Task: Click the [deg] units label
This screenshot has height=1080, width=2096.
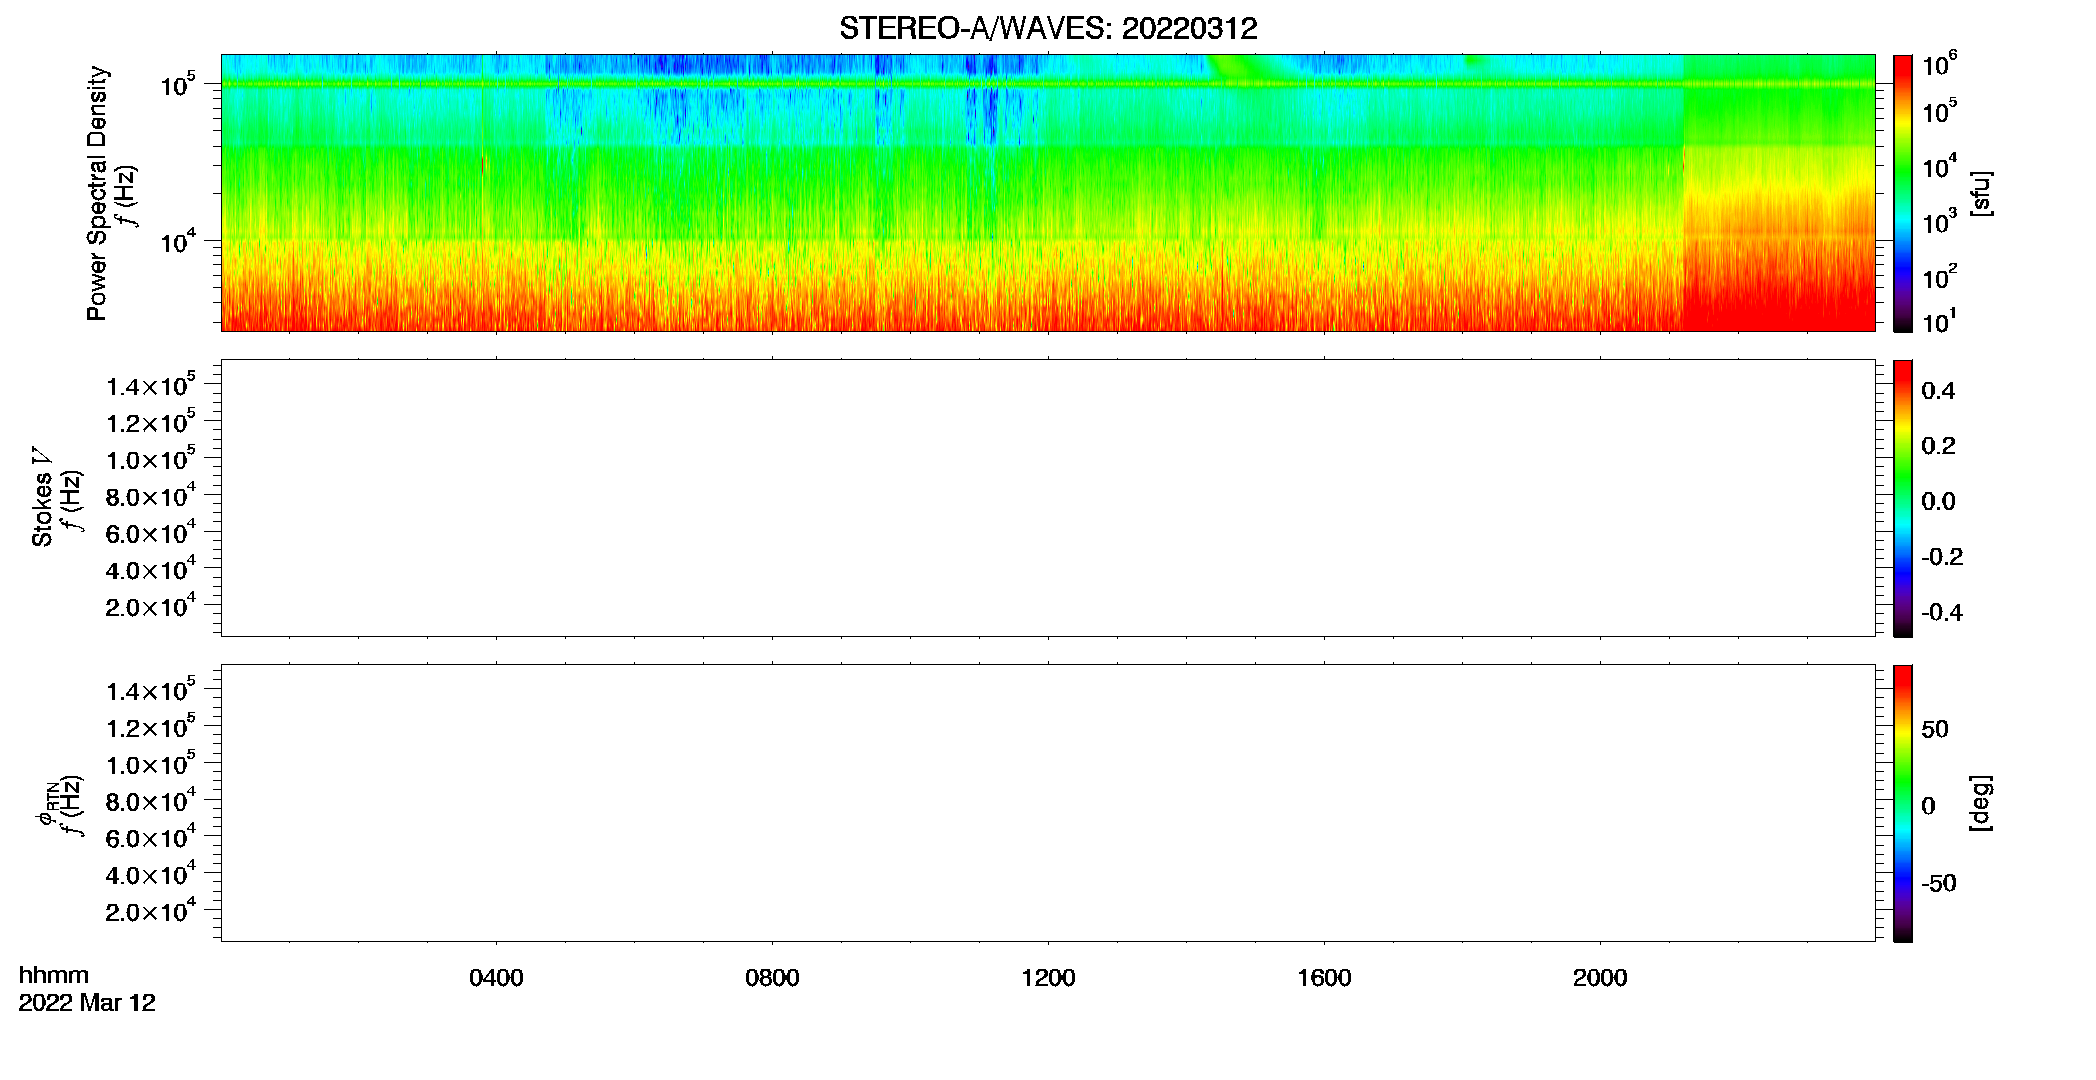Action: coord(1980,803)
